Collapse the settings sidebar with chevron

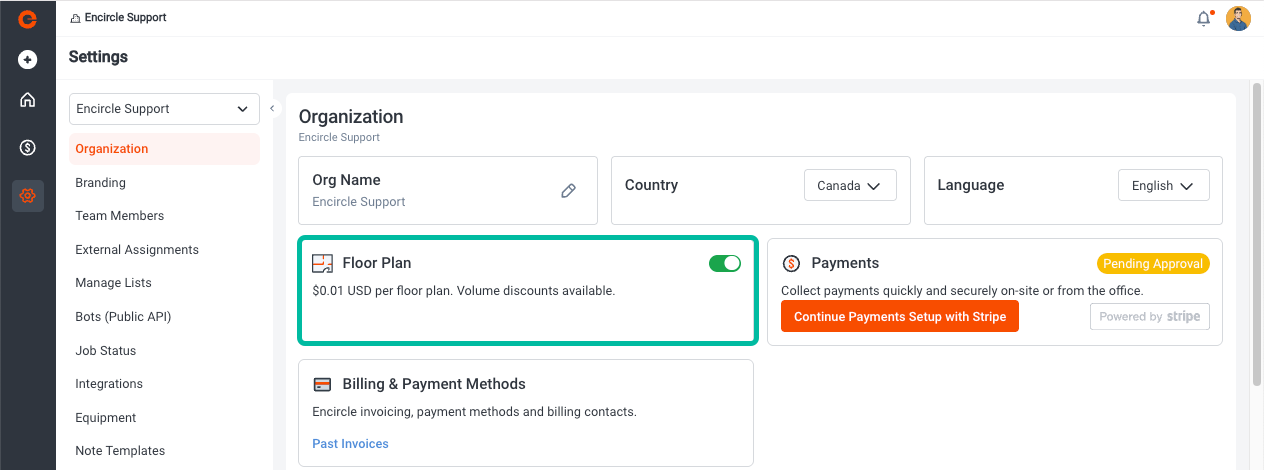click(x=272, y=108)
